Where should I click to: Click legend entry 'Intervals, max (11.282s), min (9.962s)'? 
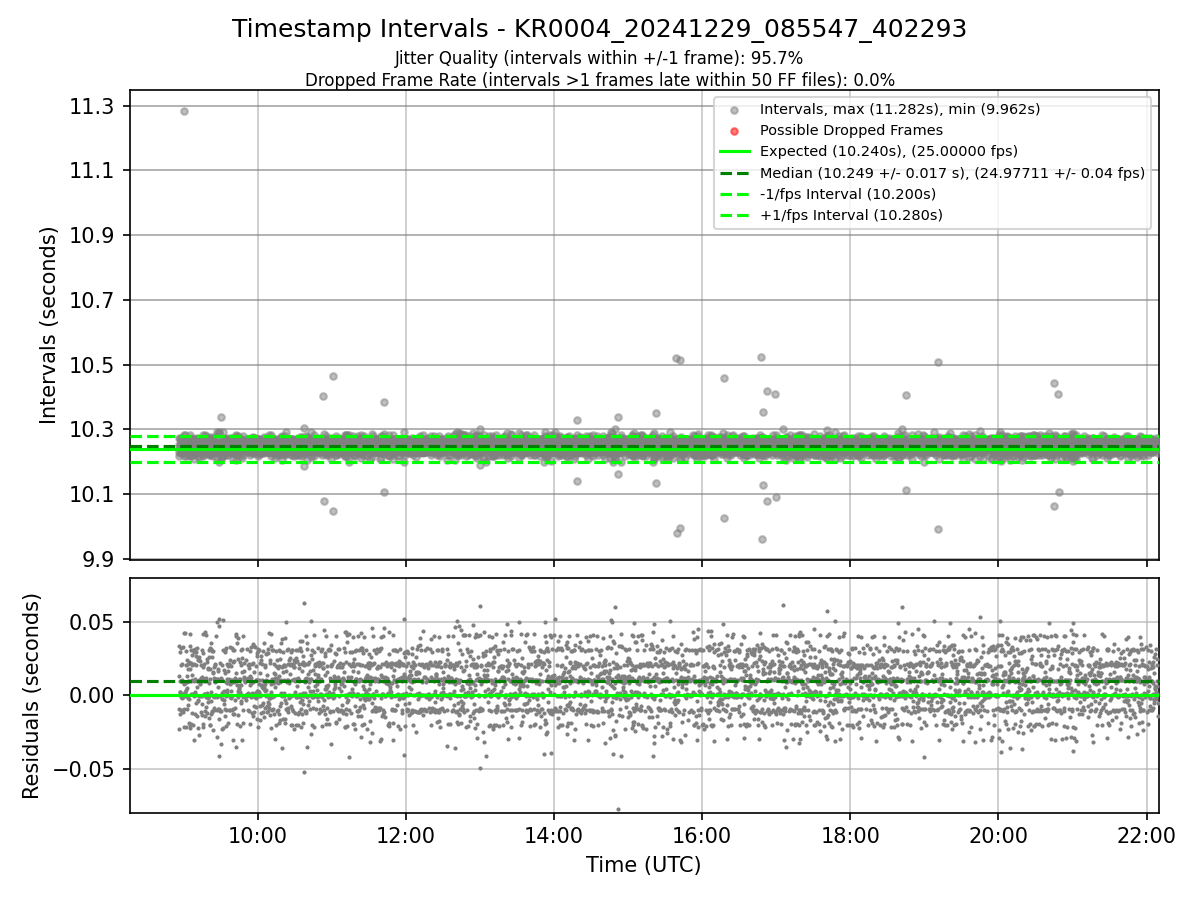click(x=900, y=109)
